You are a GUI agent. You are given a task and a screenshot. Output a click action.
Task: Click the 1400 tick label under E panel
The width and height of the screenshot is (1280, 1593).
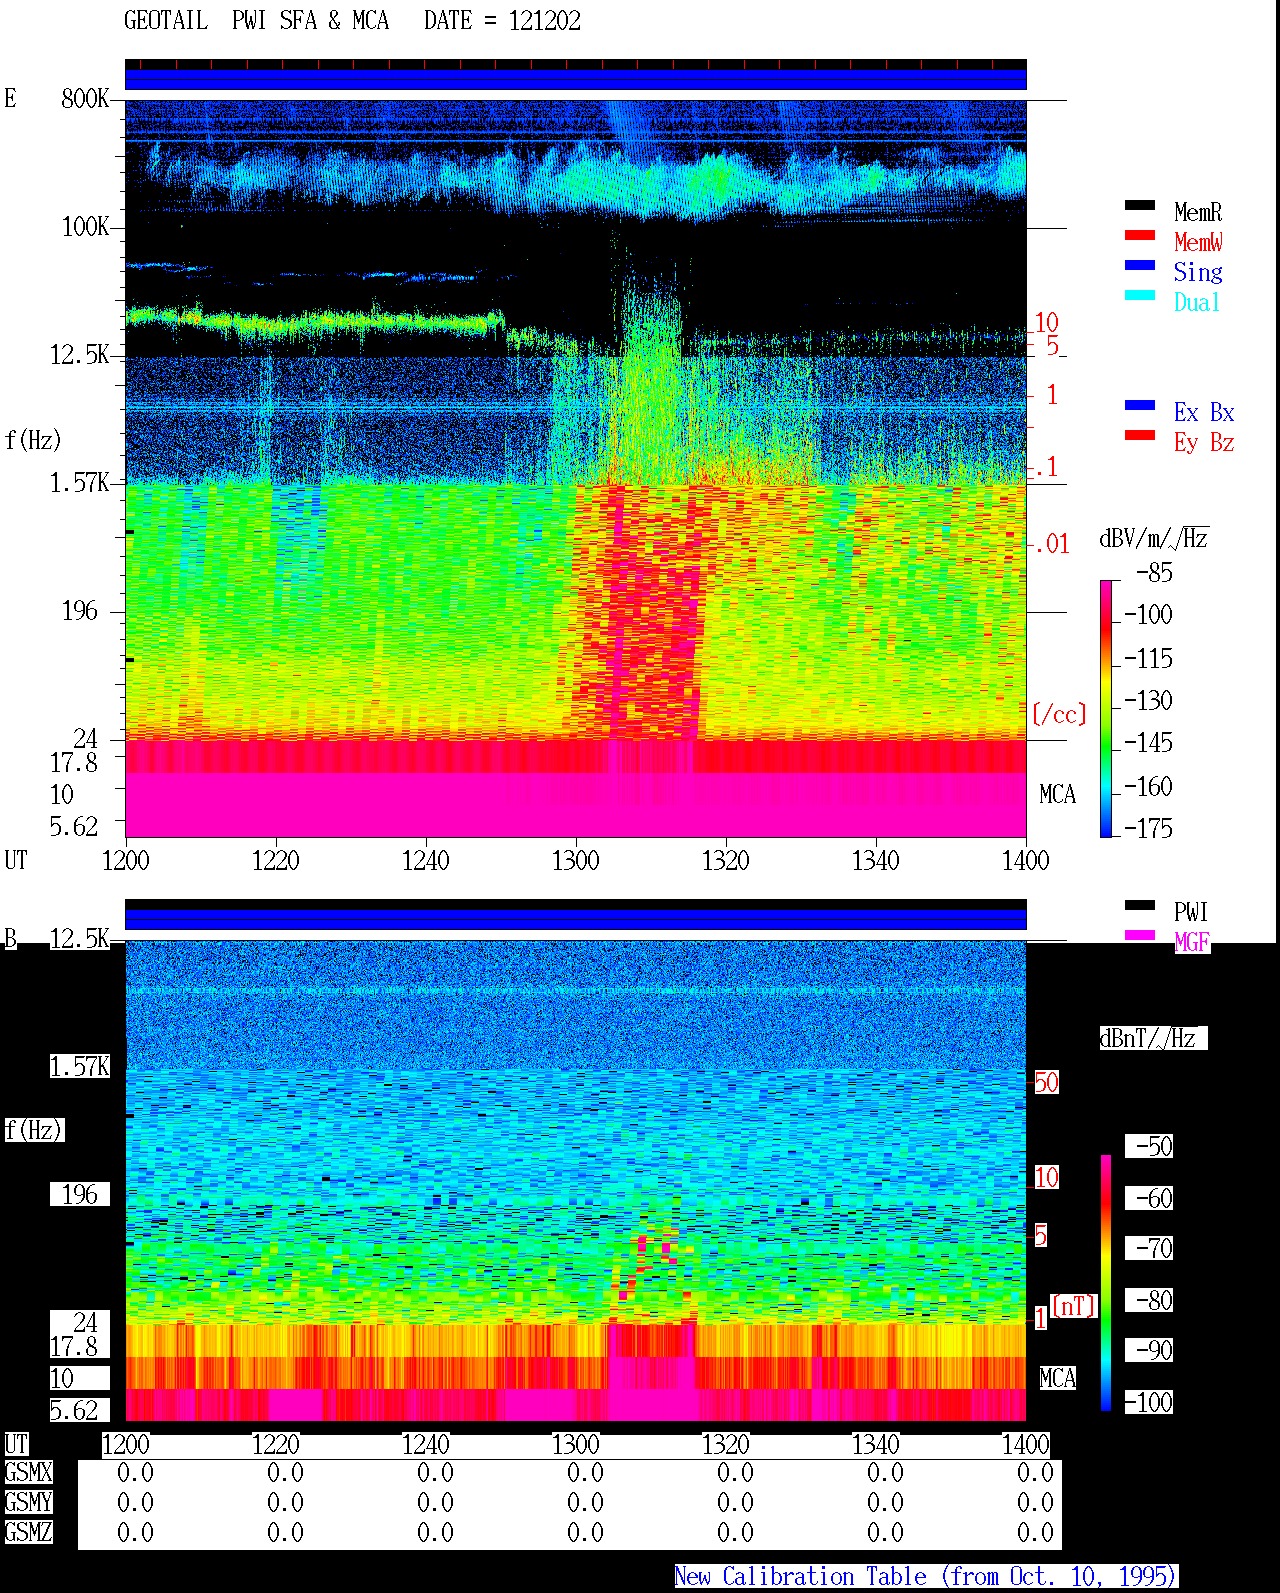click(1025, 860)
